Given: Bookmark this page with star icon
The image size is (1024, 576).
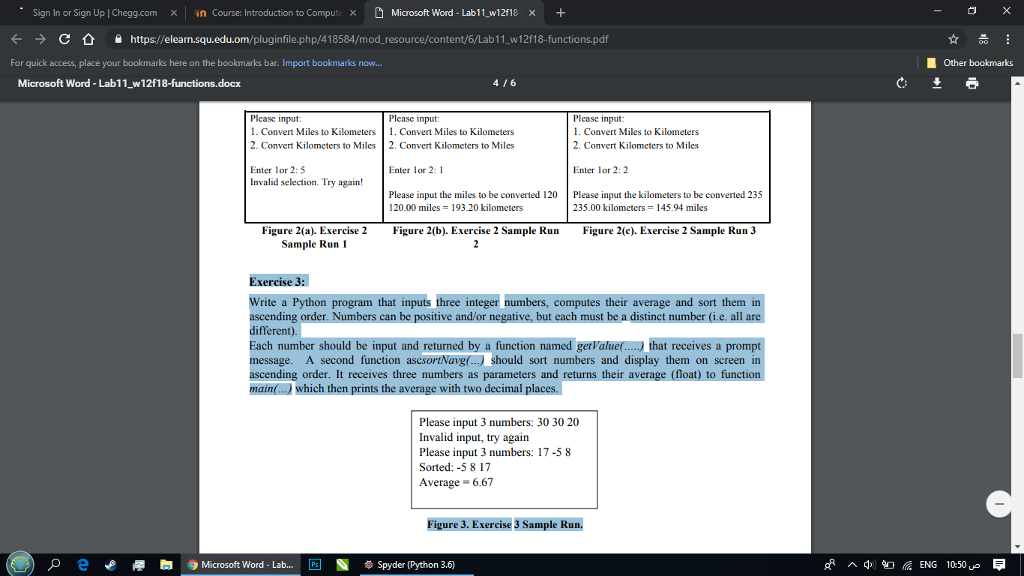Looking at the screenshot, I should (x=953, y=39).
